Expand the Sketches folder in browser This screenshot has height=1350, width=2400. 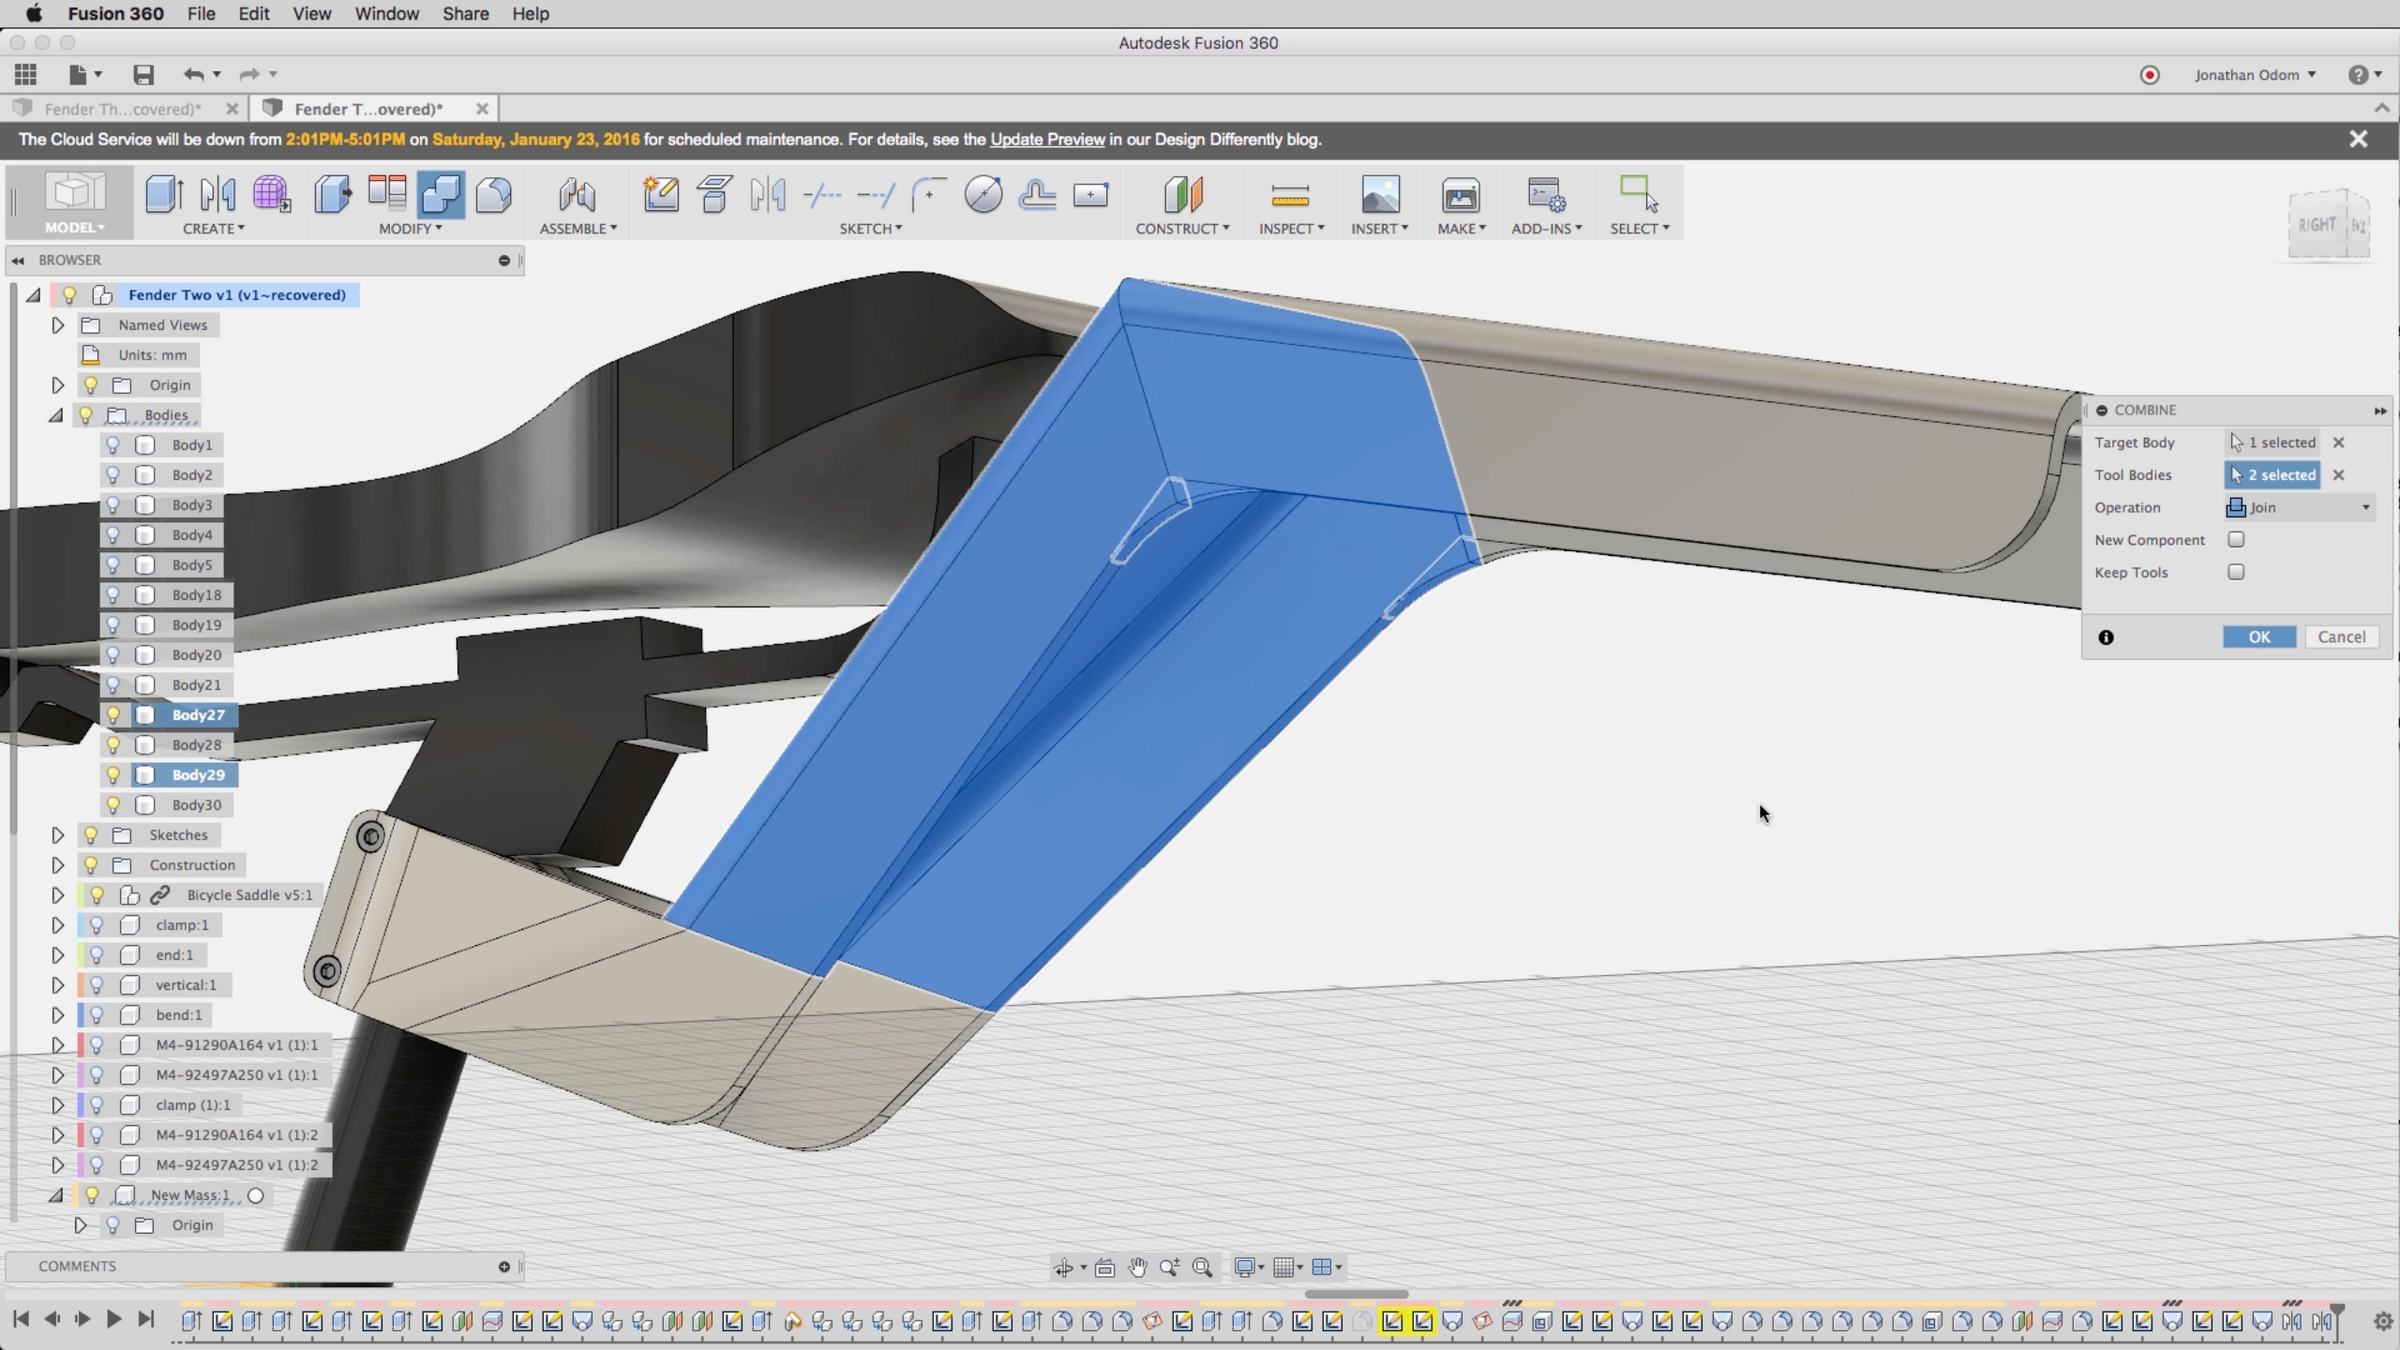tap(58, 835)
